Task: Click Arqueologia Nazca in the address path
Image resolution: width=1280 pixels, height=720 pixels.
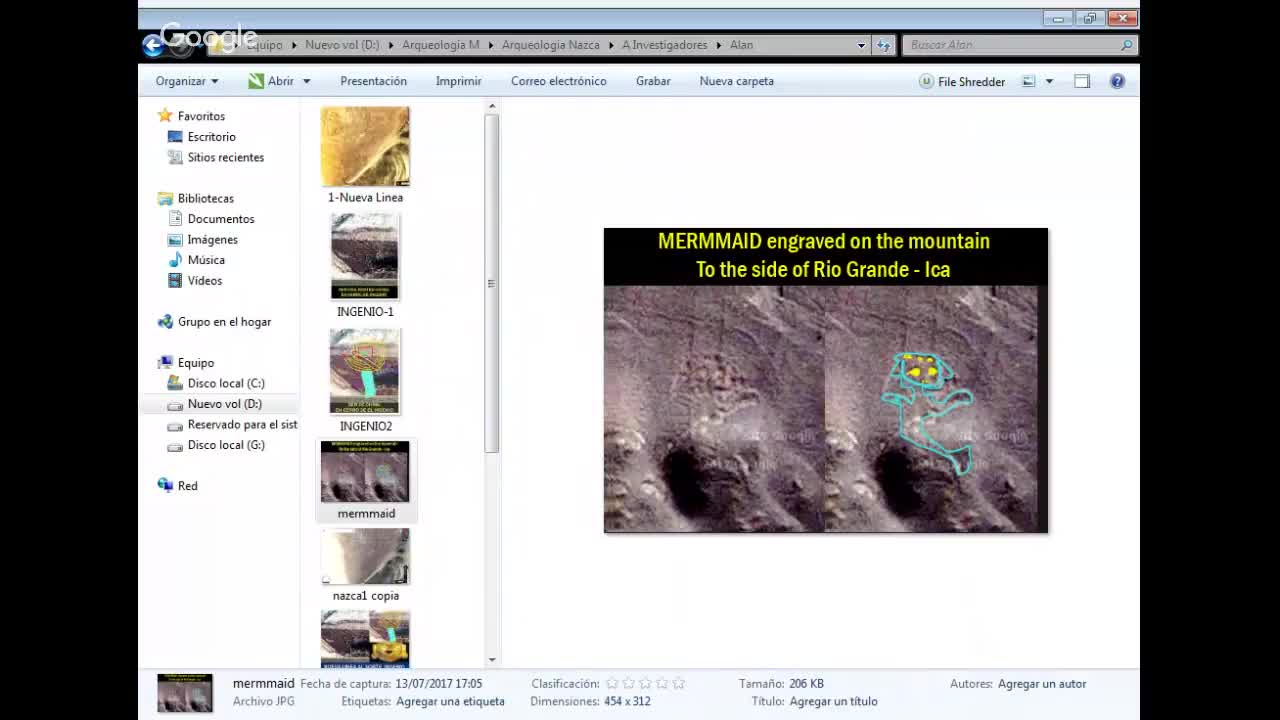Action: tap(550, 45)
